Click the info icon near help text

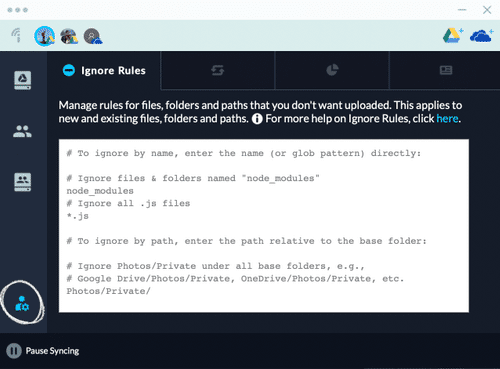[x=257, y=119]
